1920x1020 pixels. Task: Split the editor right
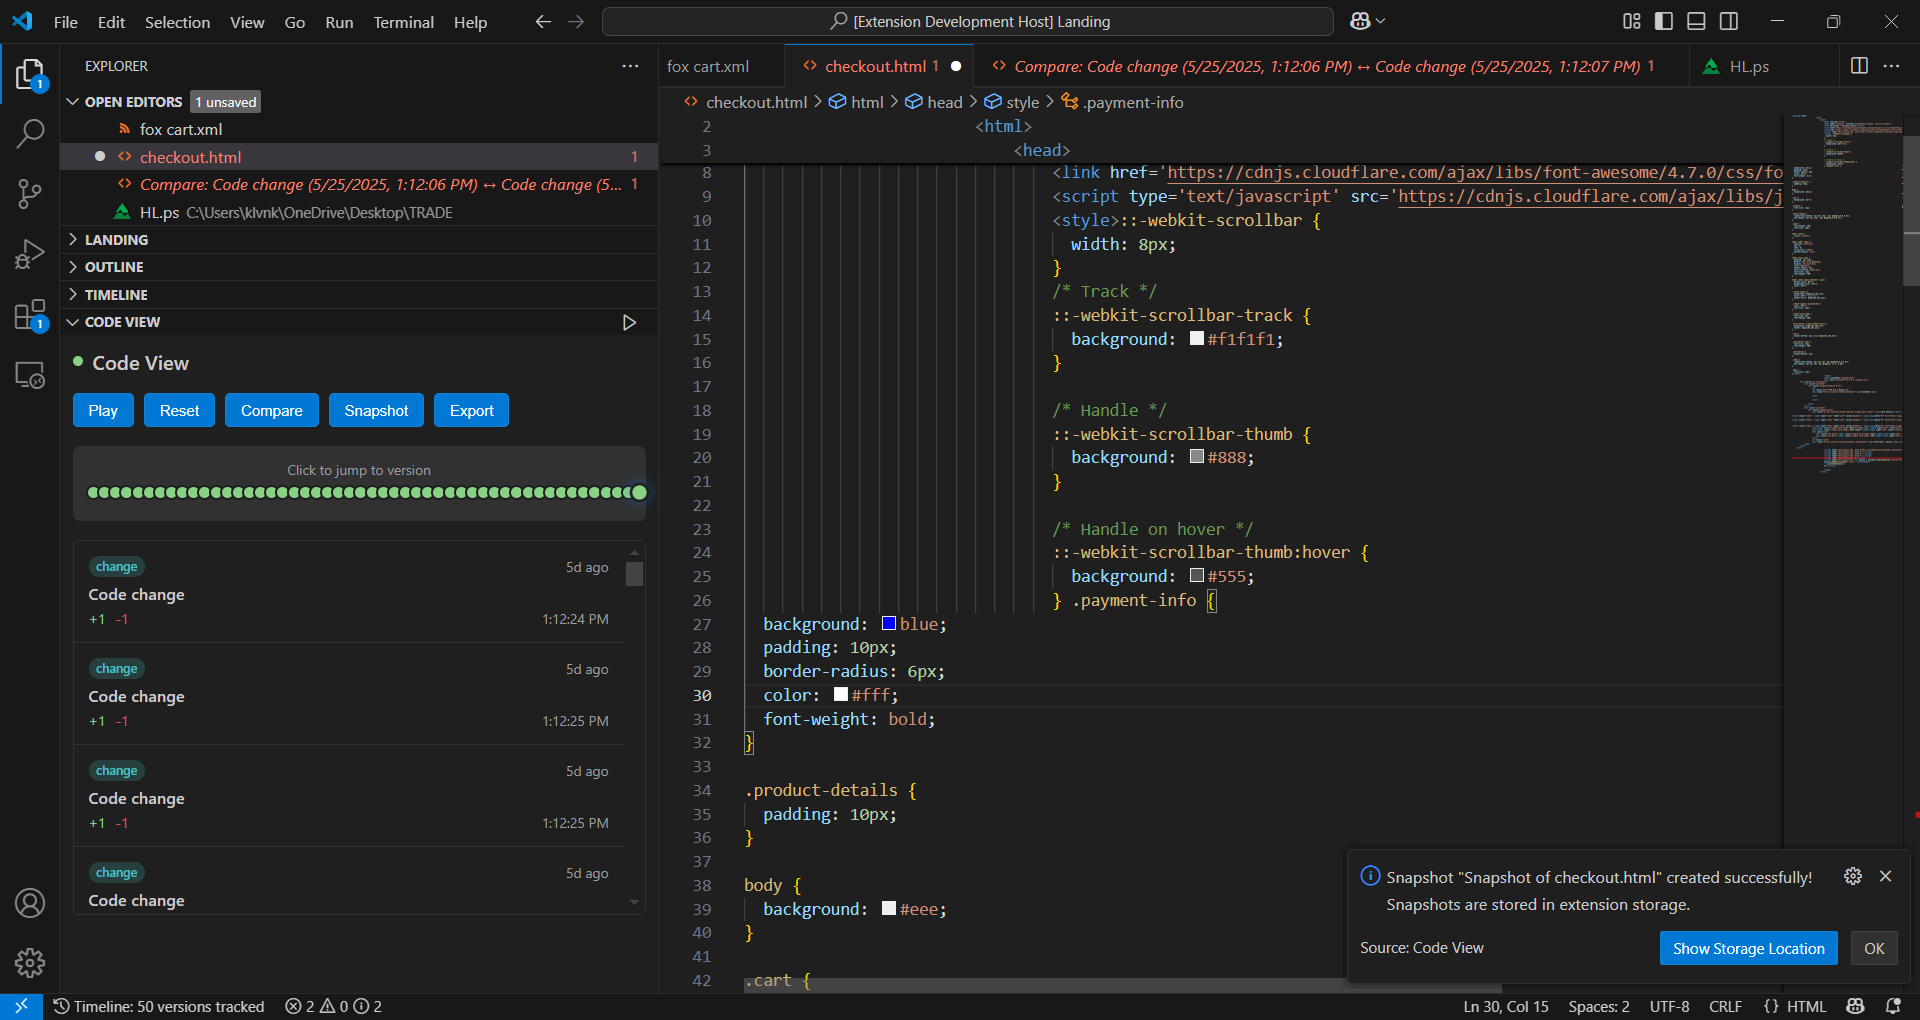(1859, 66)
